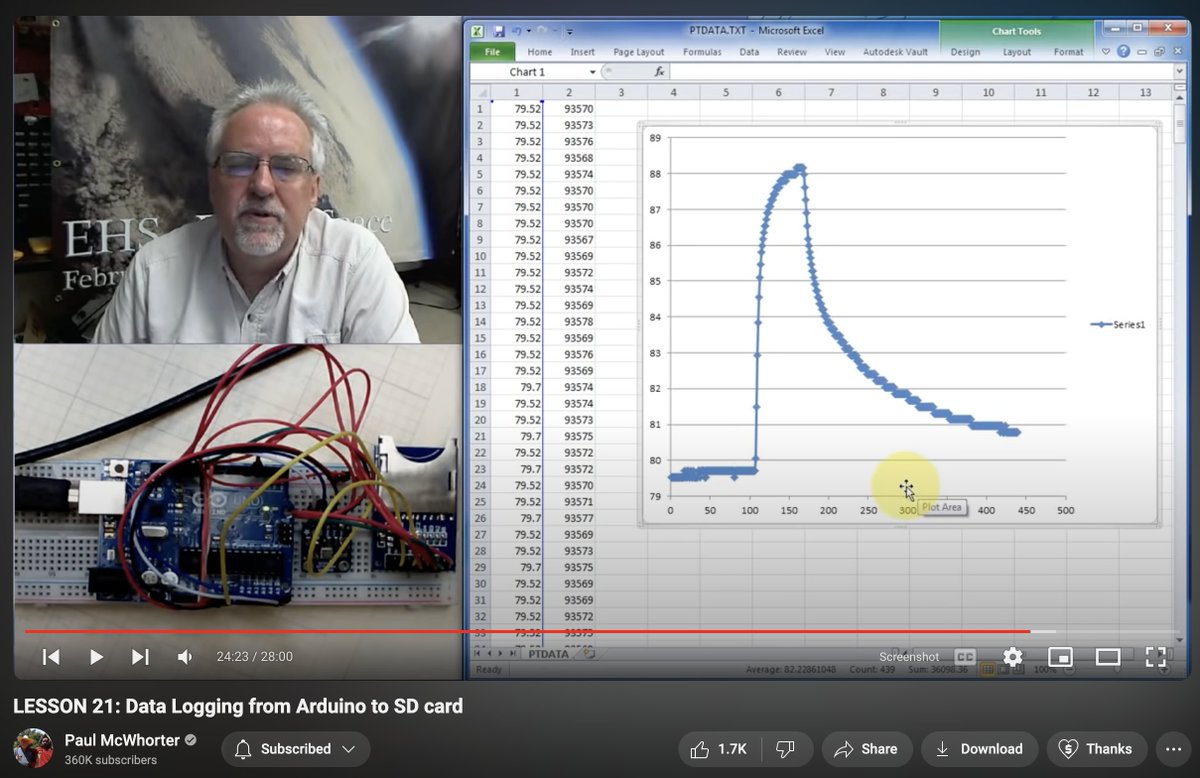Open the Autodesk Vault tab in Excel
1200x778 pixels.
pyautogui.click(x=895, y=52)
